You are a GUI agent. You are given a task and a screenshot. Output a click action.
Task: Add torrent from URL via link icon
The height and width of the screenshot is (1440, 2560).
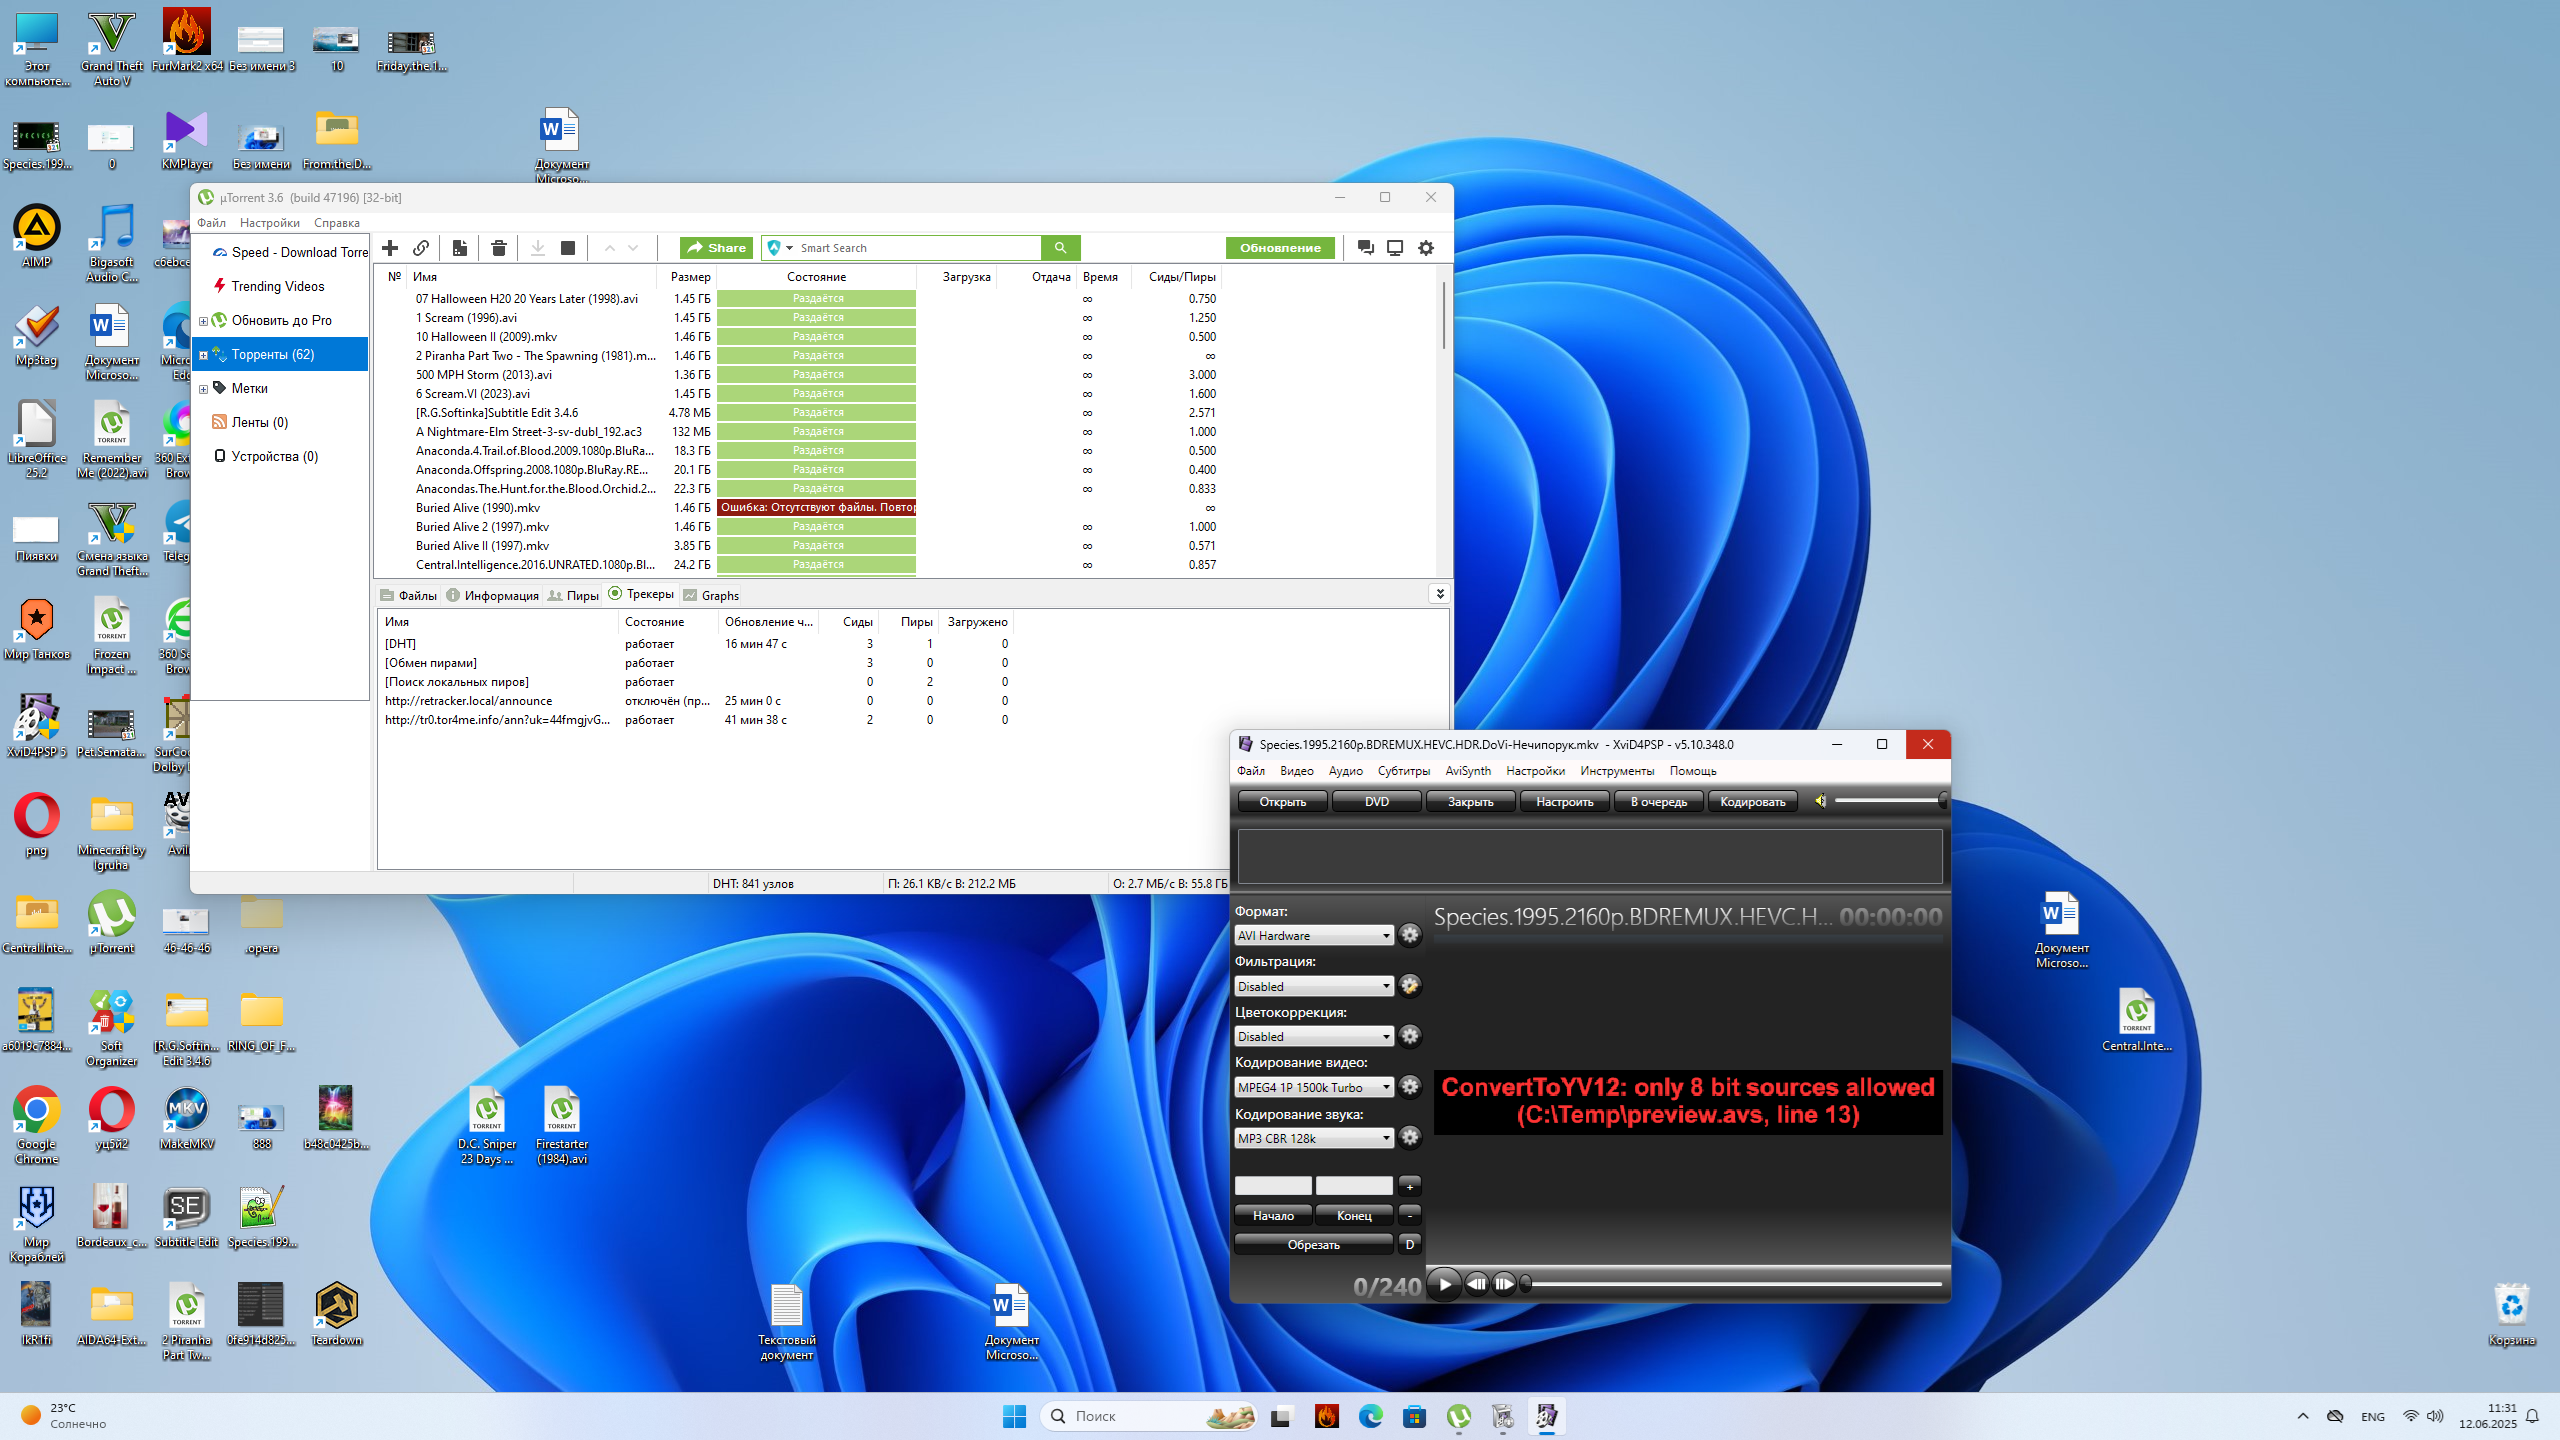[421, 248]
